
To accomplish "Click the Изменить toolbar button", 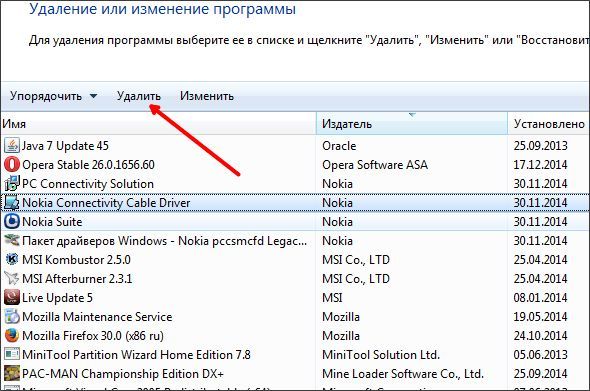I will click(207, 96).
